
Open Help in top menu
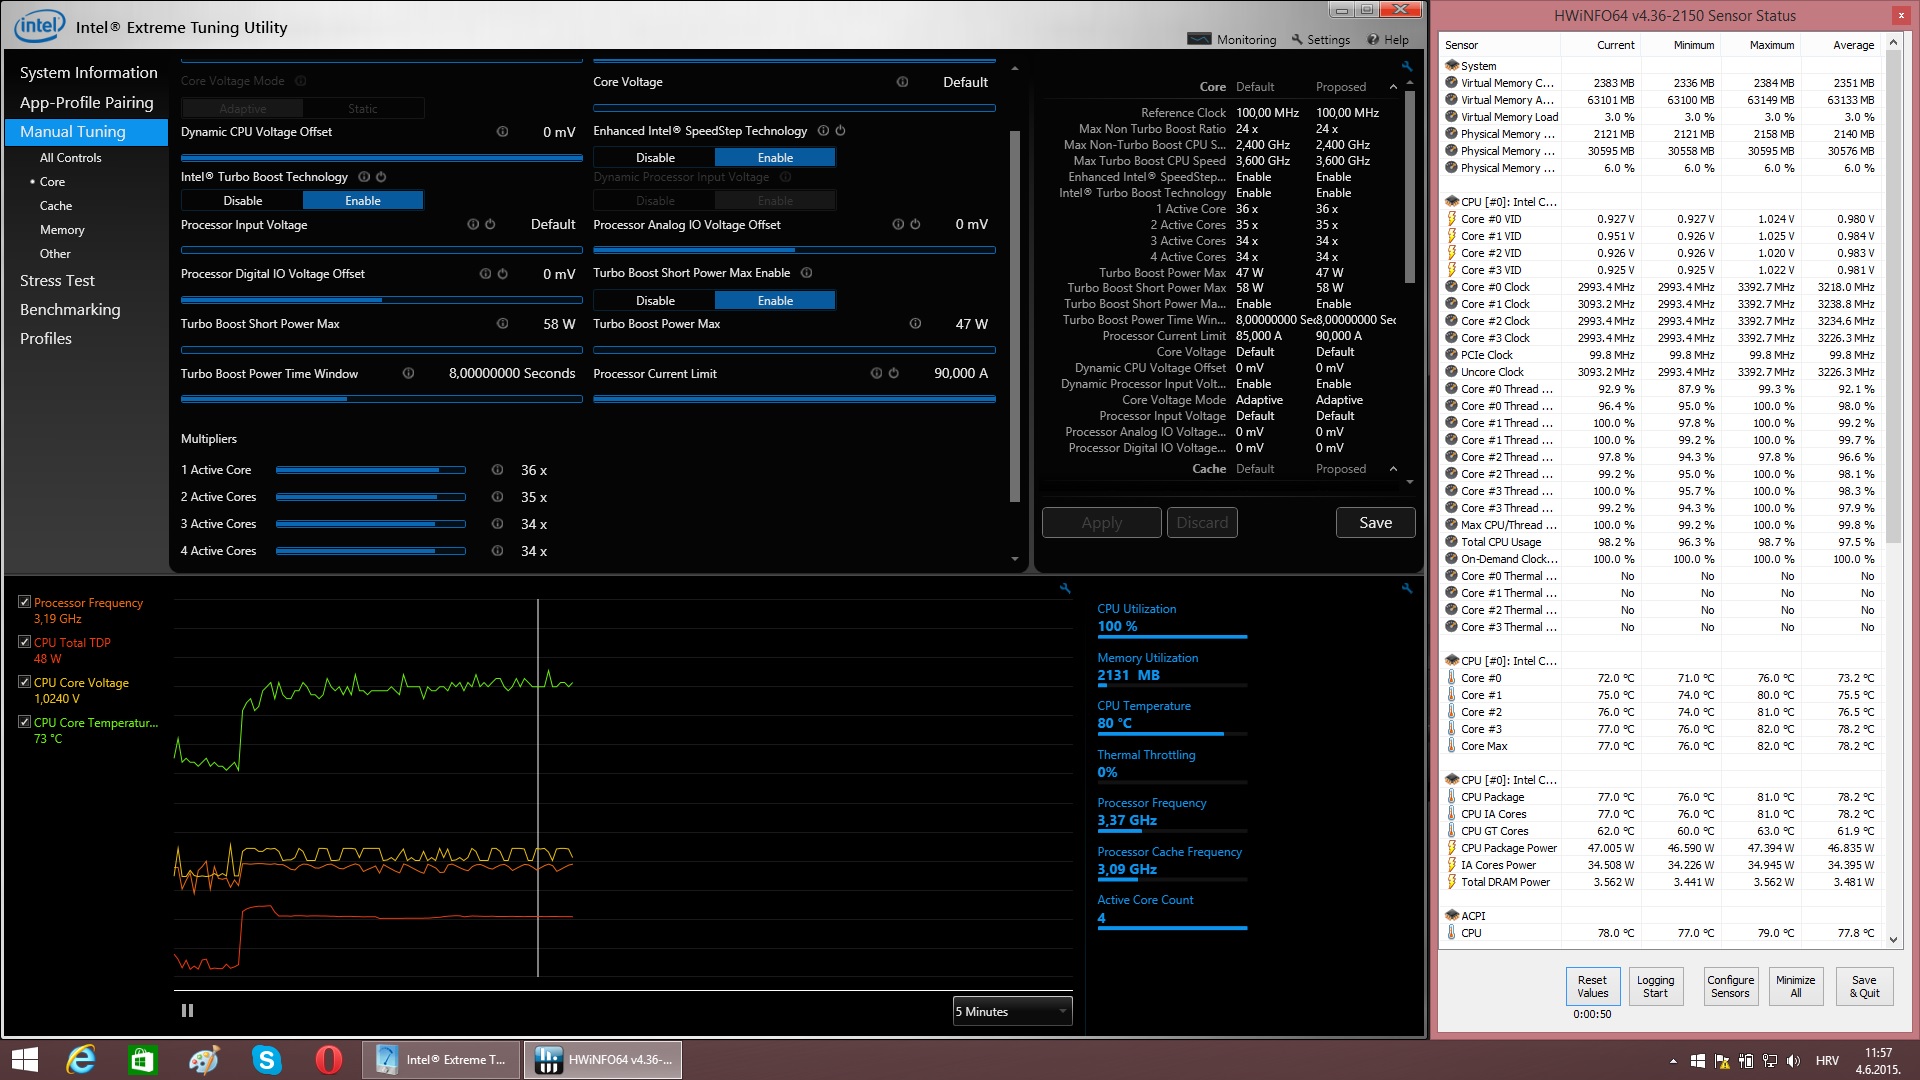(1388, 40)
